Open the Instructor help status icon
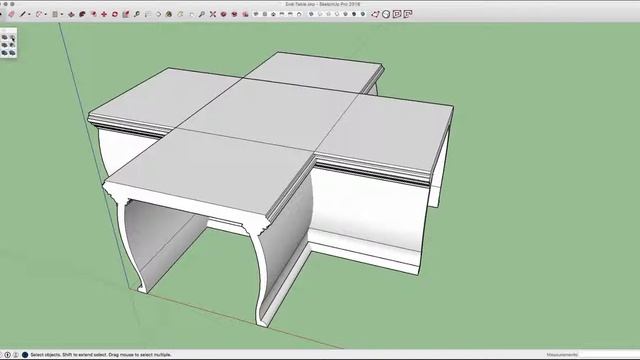640x360 pixels. click(x=24, y=355)
